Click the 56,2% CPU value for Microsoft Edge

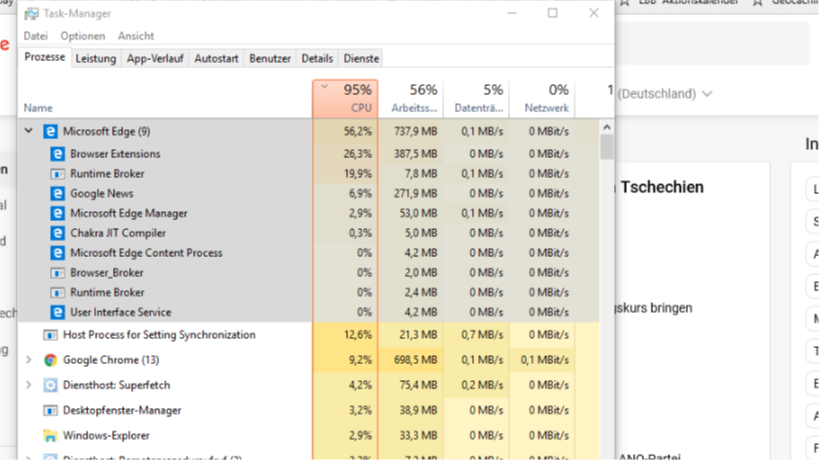pos(358,131)
